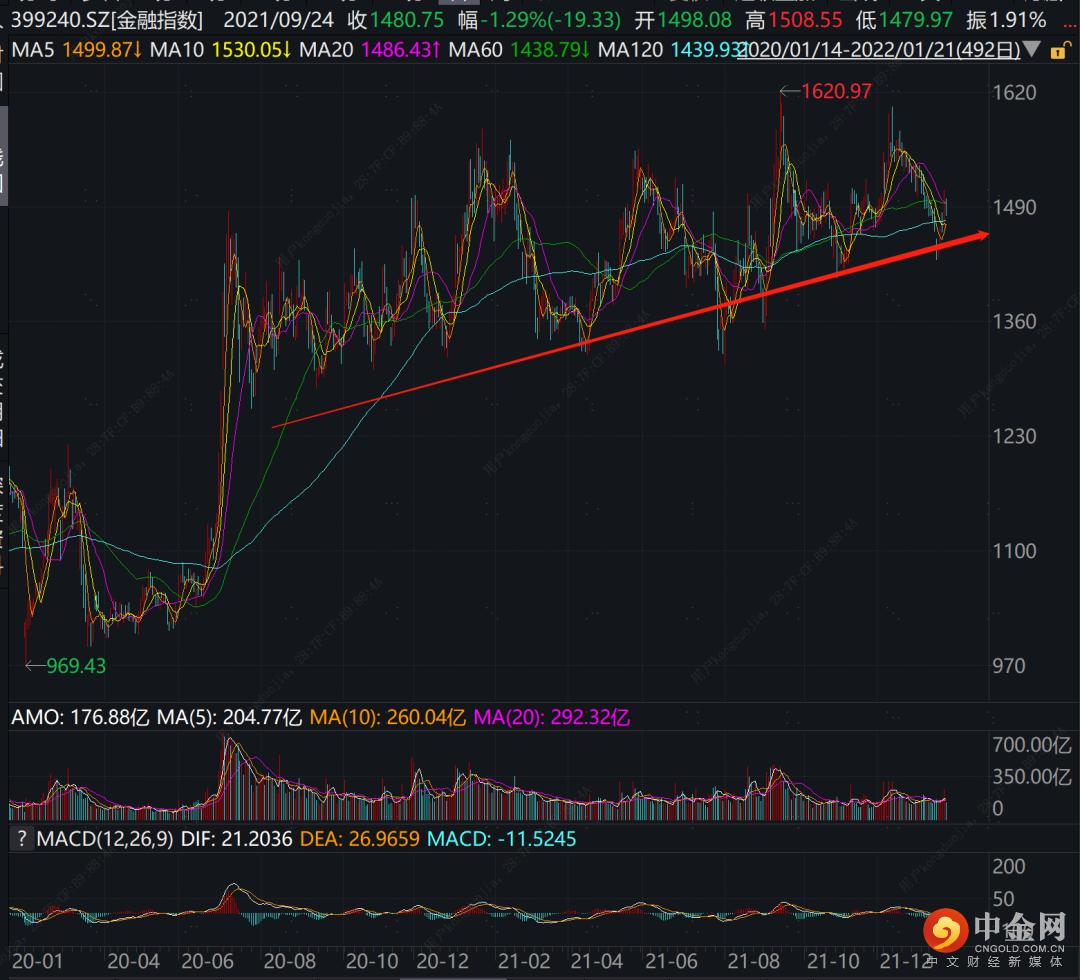This screenshot has height=980, width=1080.
Task: Select the red upward trendline arrowhead
Action: coord(979,236)
